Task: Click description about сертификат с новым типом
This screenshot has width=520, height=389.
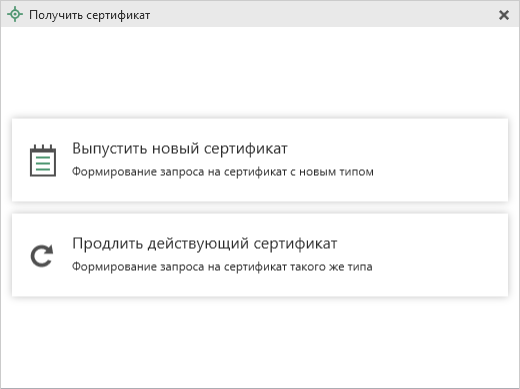Action: [223, 172]
